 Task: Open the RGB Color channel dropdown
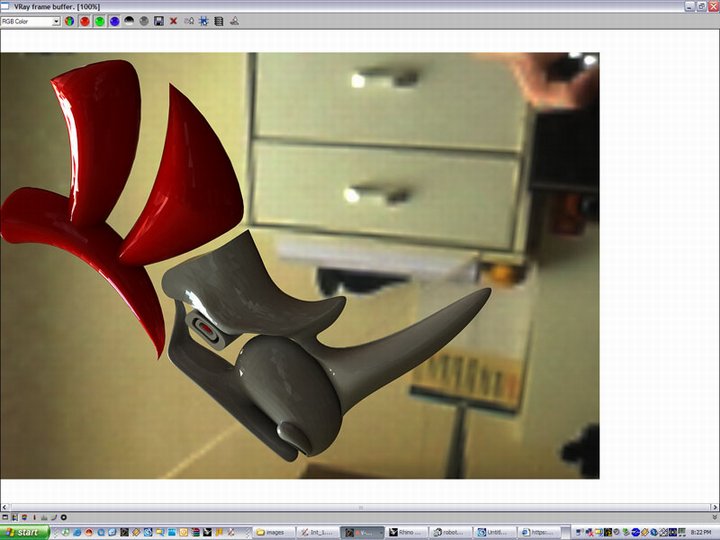click(31, 20)
